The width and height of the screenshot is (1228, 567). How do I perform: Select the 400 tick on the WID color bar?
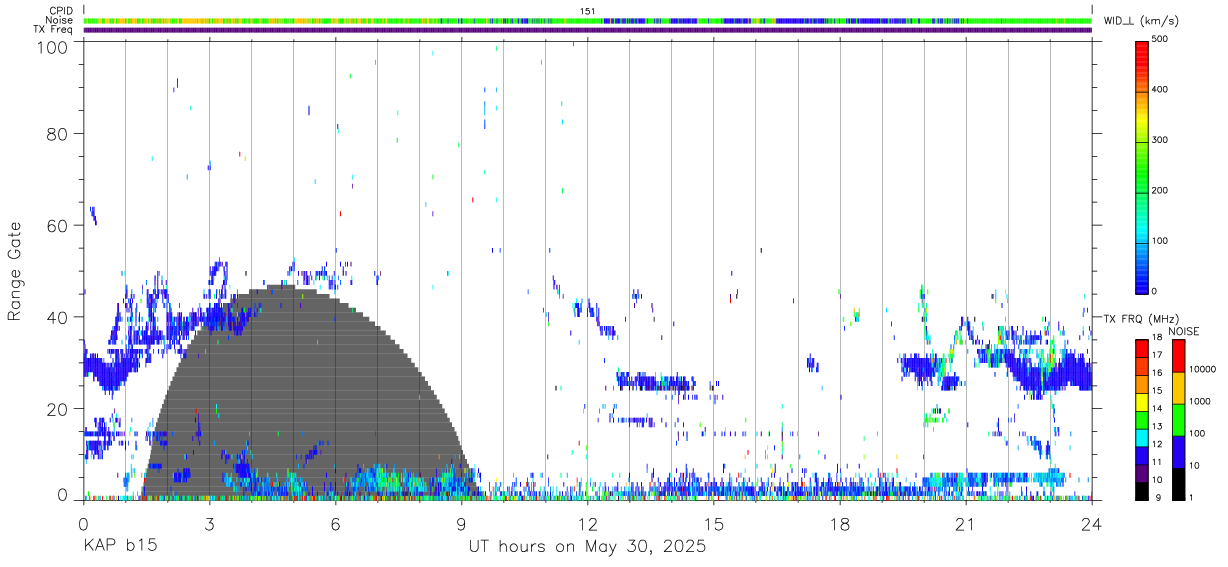1160,89
